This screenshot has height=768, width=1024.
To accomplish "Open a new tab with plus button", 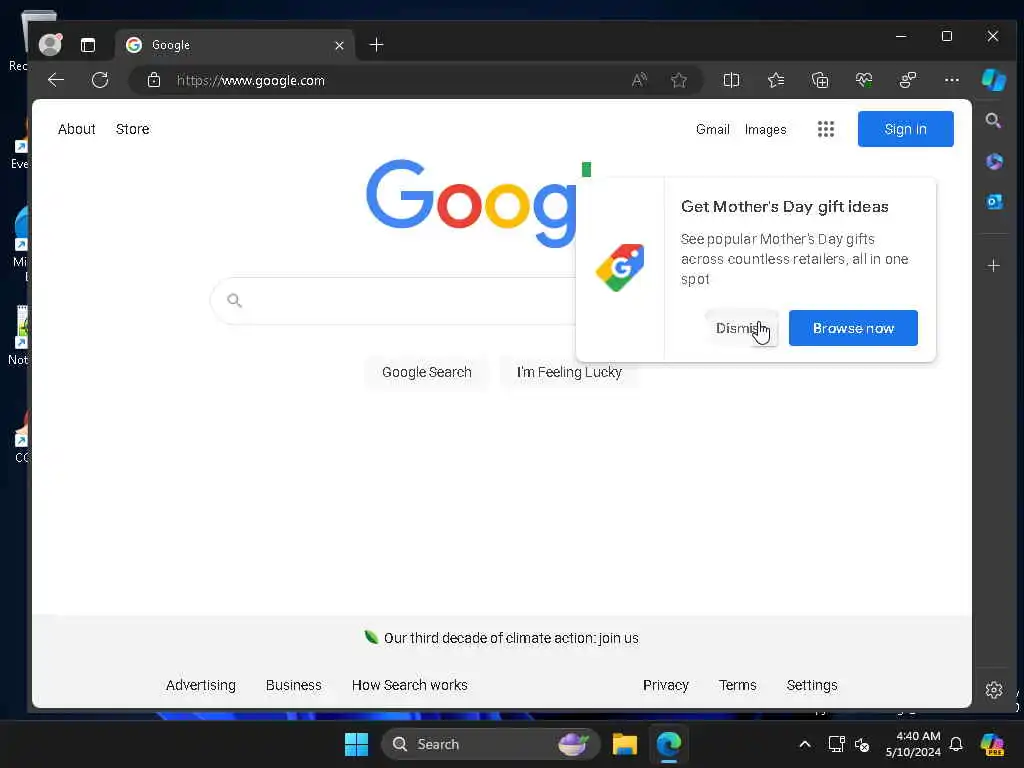I will 376,44.
